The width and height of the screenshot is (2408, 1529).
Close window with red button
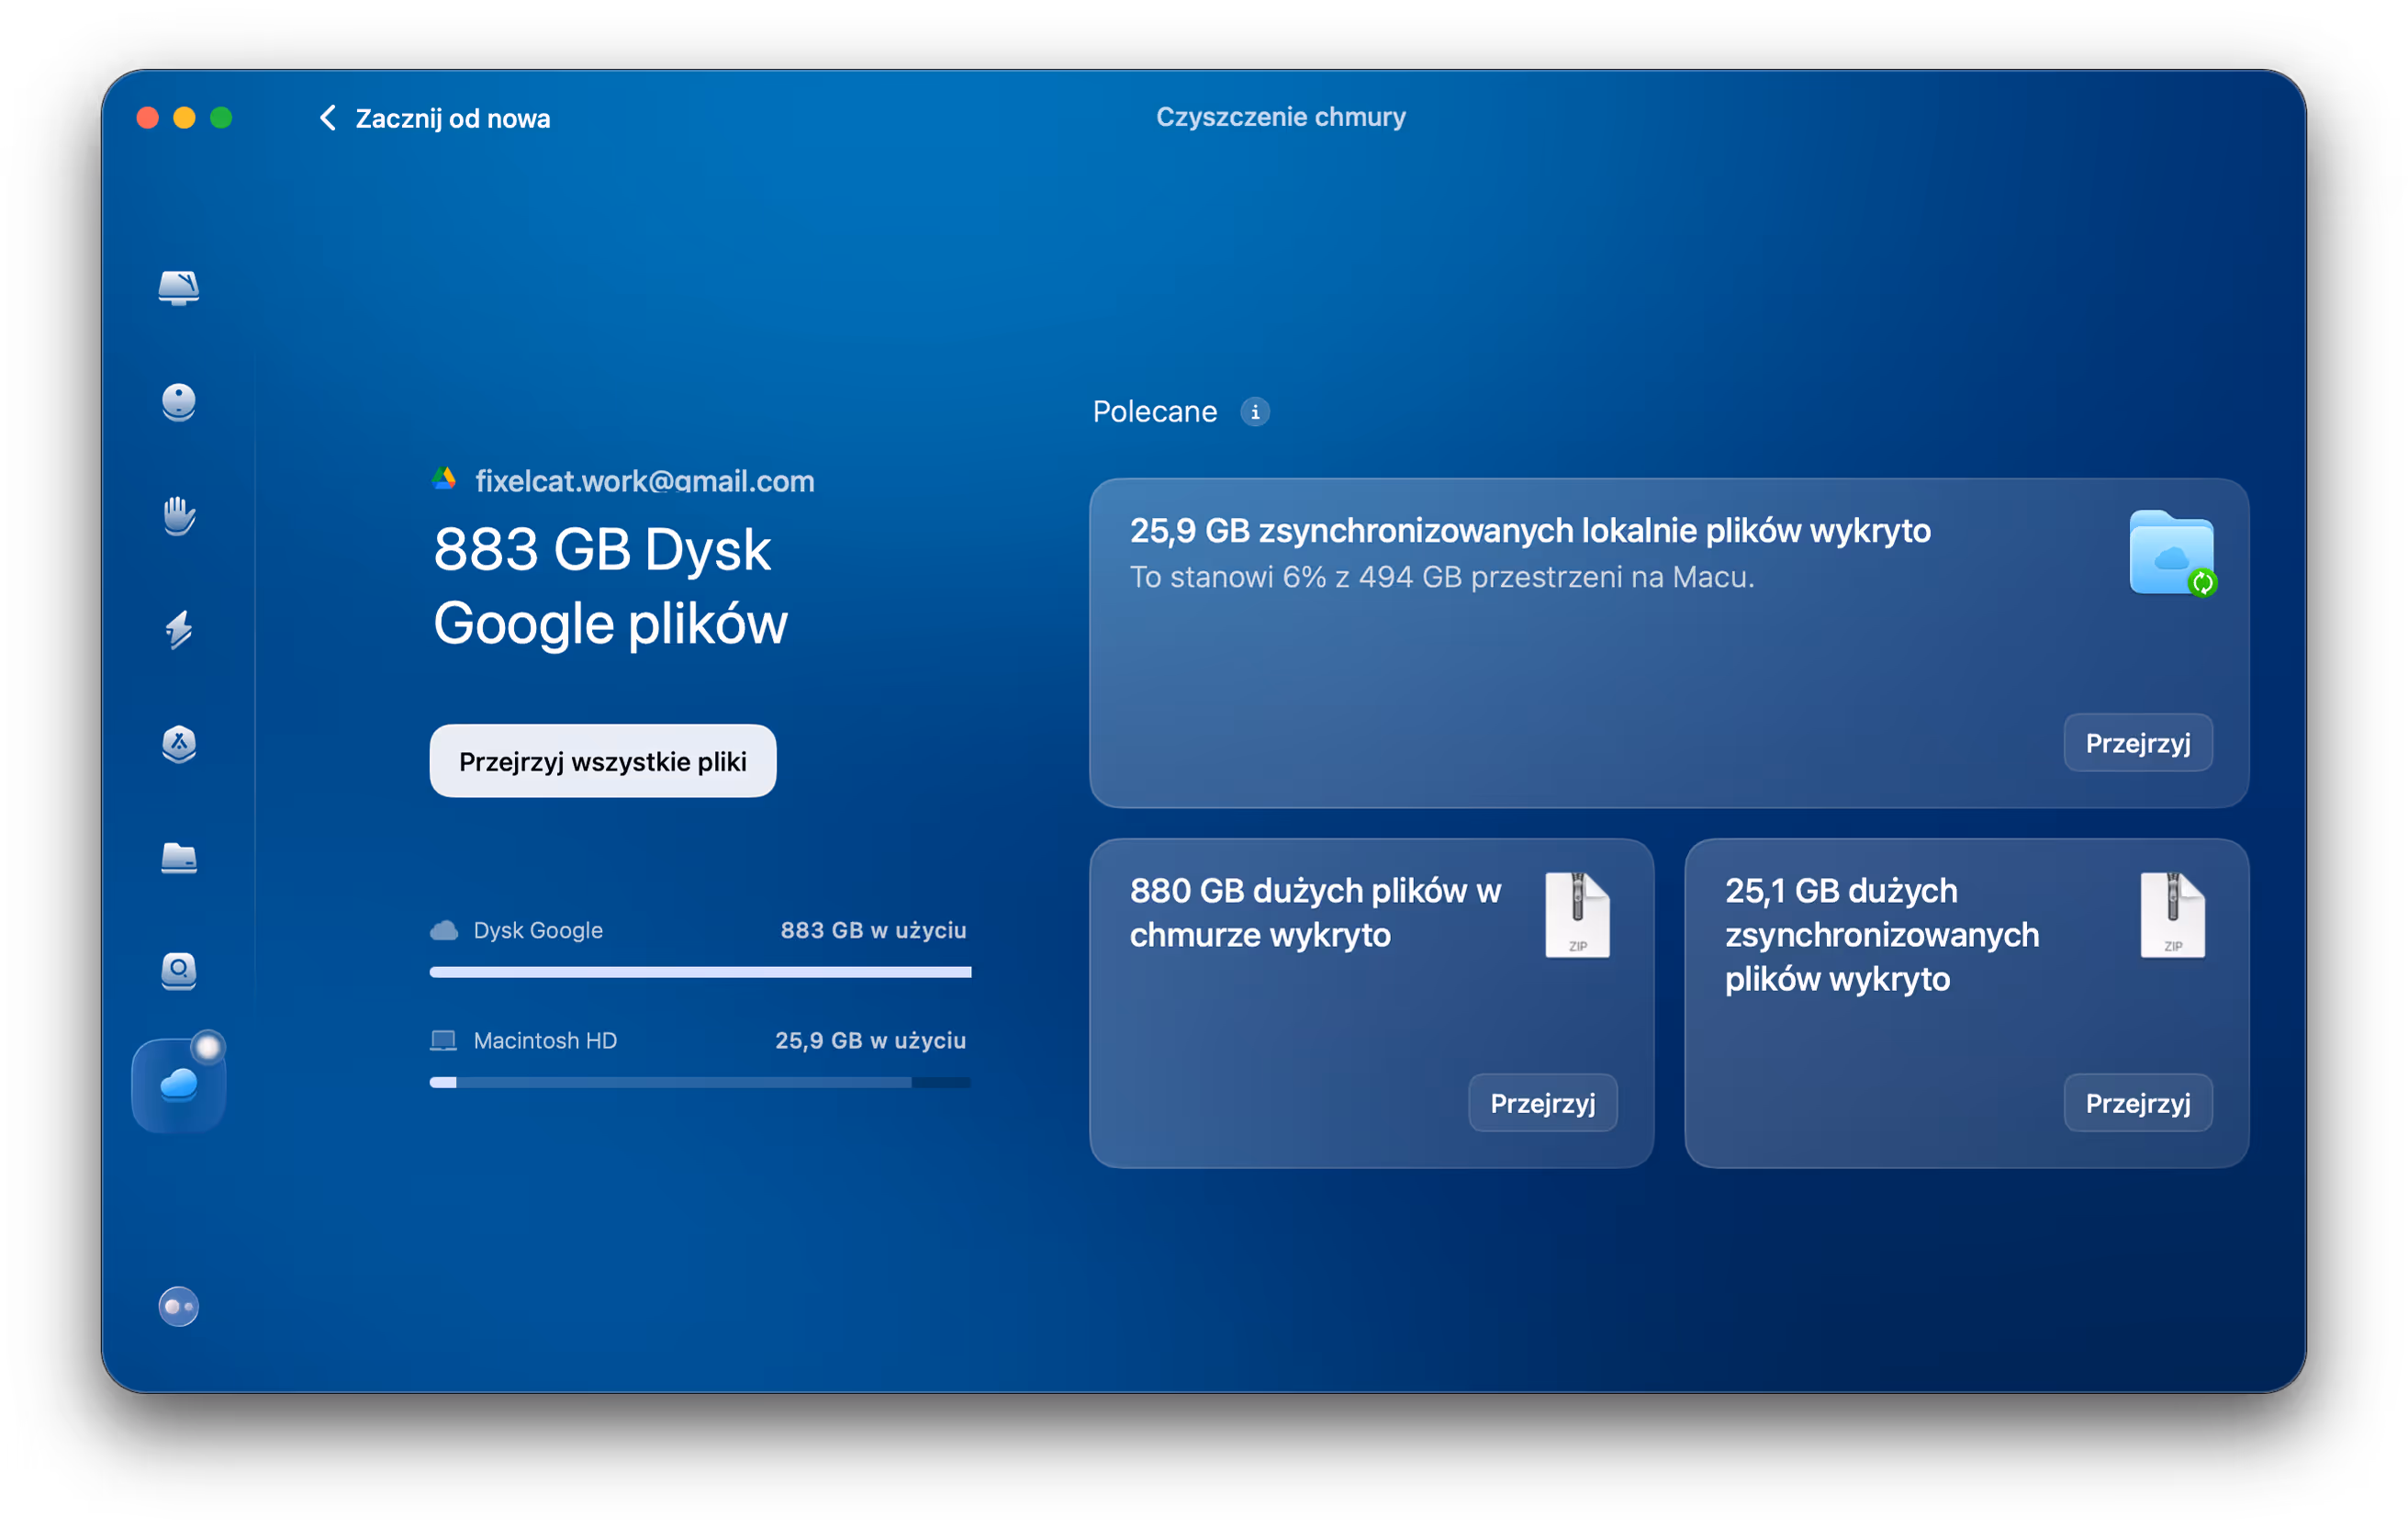click(x=148, y=118)
